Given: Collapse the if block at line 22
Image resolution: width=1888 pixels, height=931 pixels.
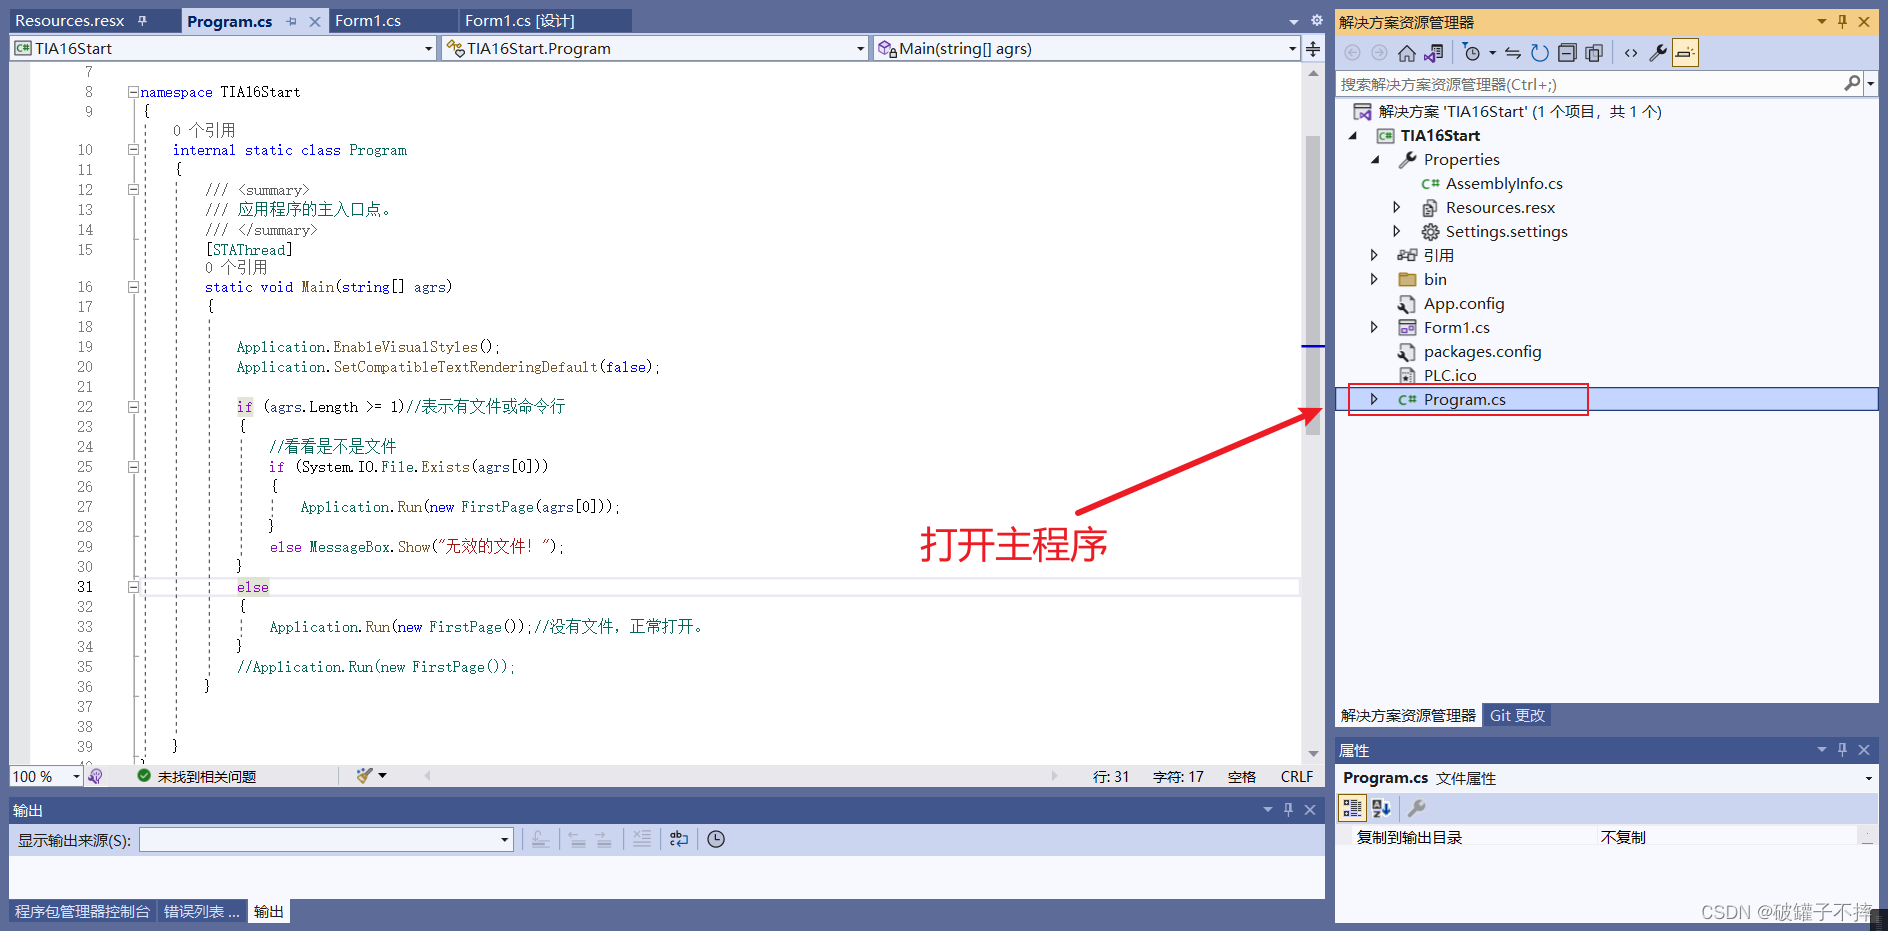Looking at the screenshot, I should (x=133, y=407).
